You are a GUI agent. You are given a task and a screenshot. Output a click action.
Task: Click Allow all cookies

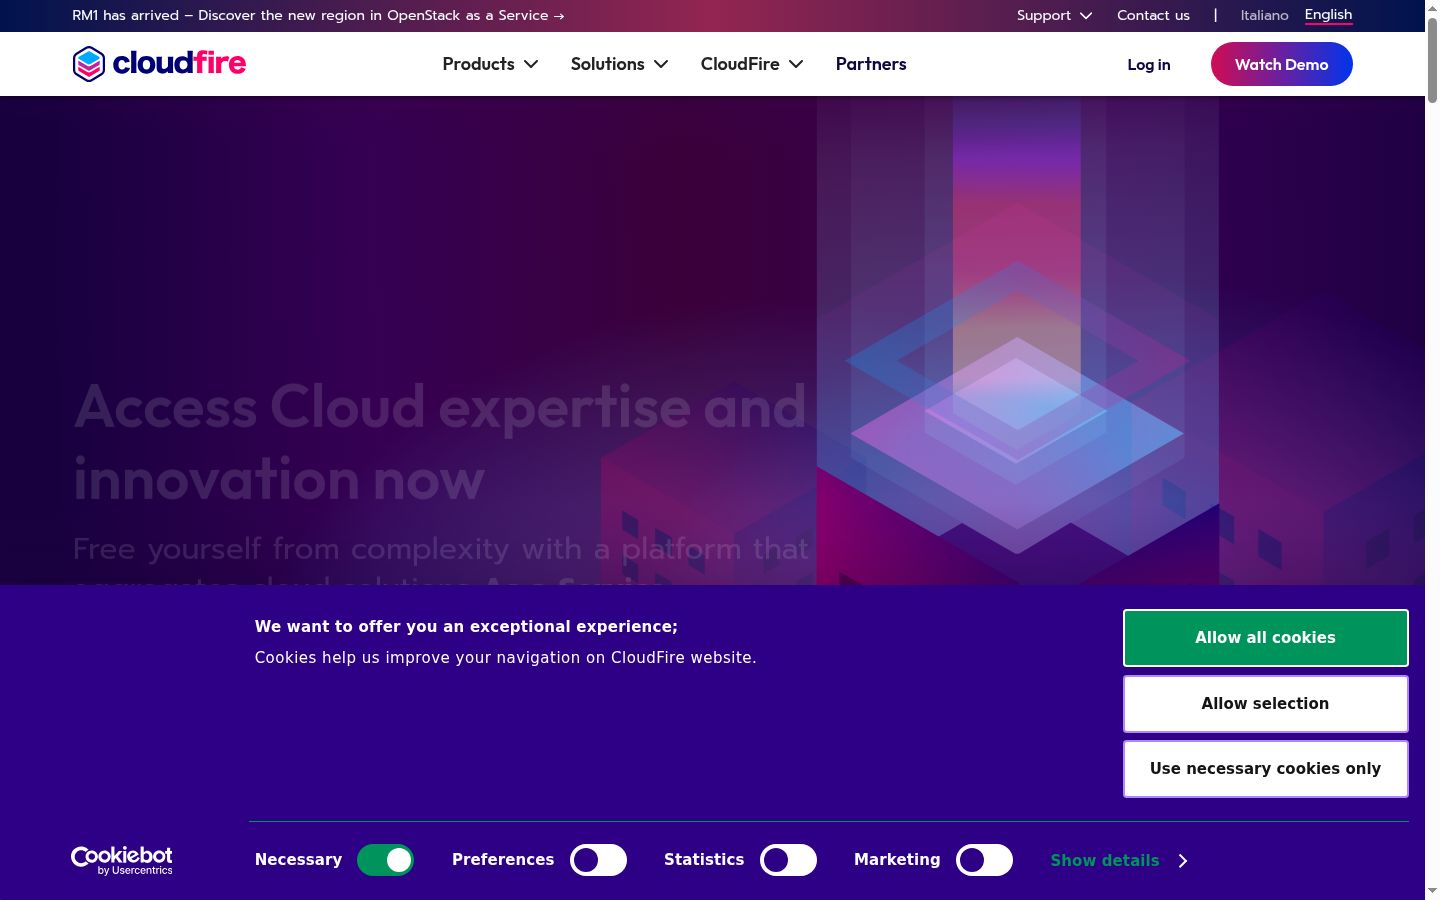[1265, 638]
